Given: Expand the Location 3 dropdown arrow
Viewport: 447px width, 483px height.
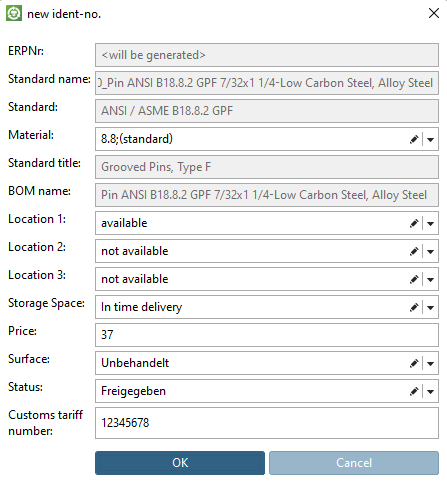Looking at the screenshot, I should tap(430, 279).
